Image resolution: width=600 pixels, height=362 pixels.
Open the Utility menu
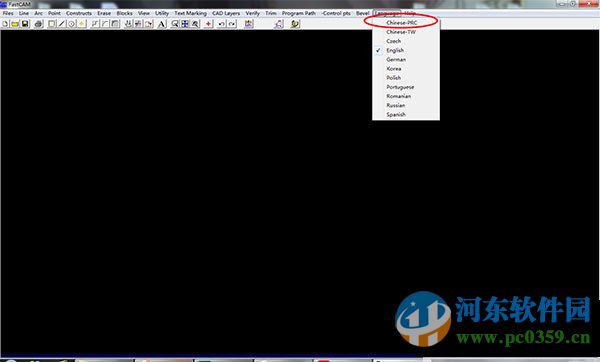pyautogui.click(x=162, y=13)
